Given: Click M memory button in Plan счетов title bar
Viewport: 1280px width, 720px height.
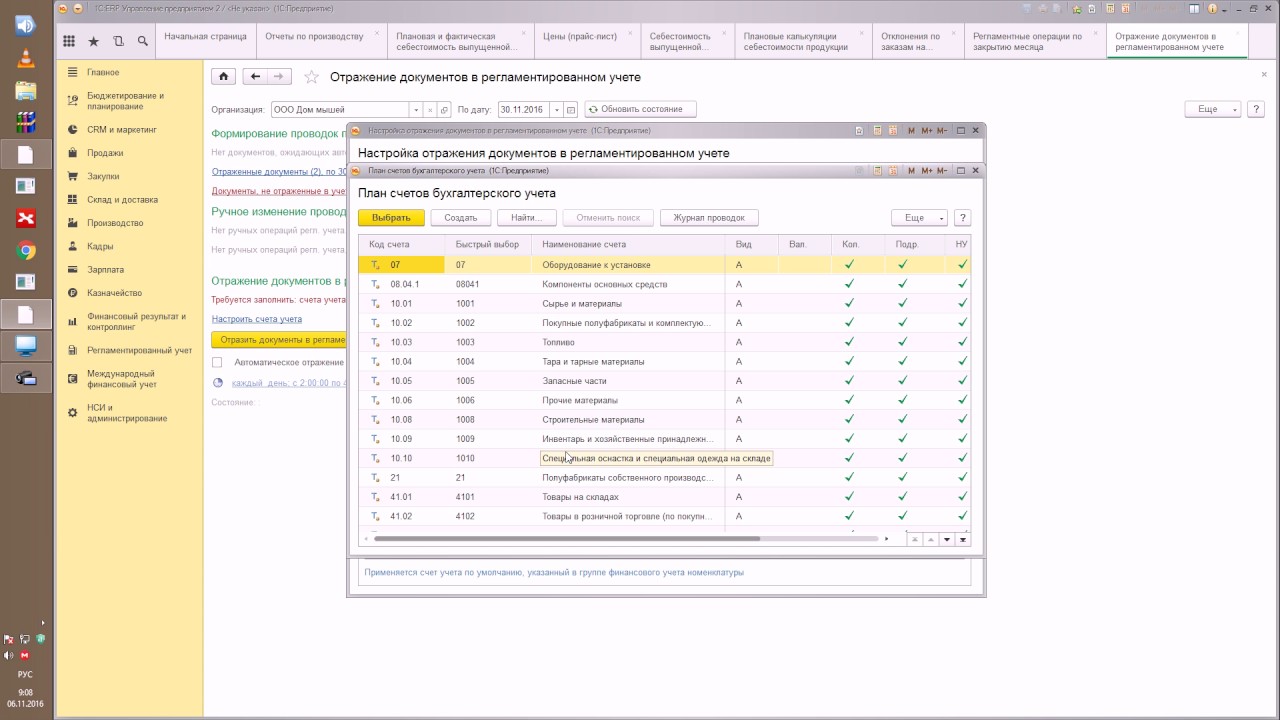Looking at the screenshot, I should [x=910, y=171].
